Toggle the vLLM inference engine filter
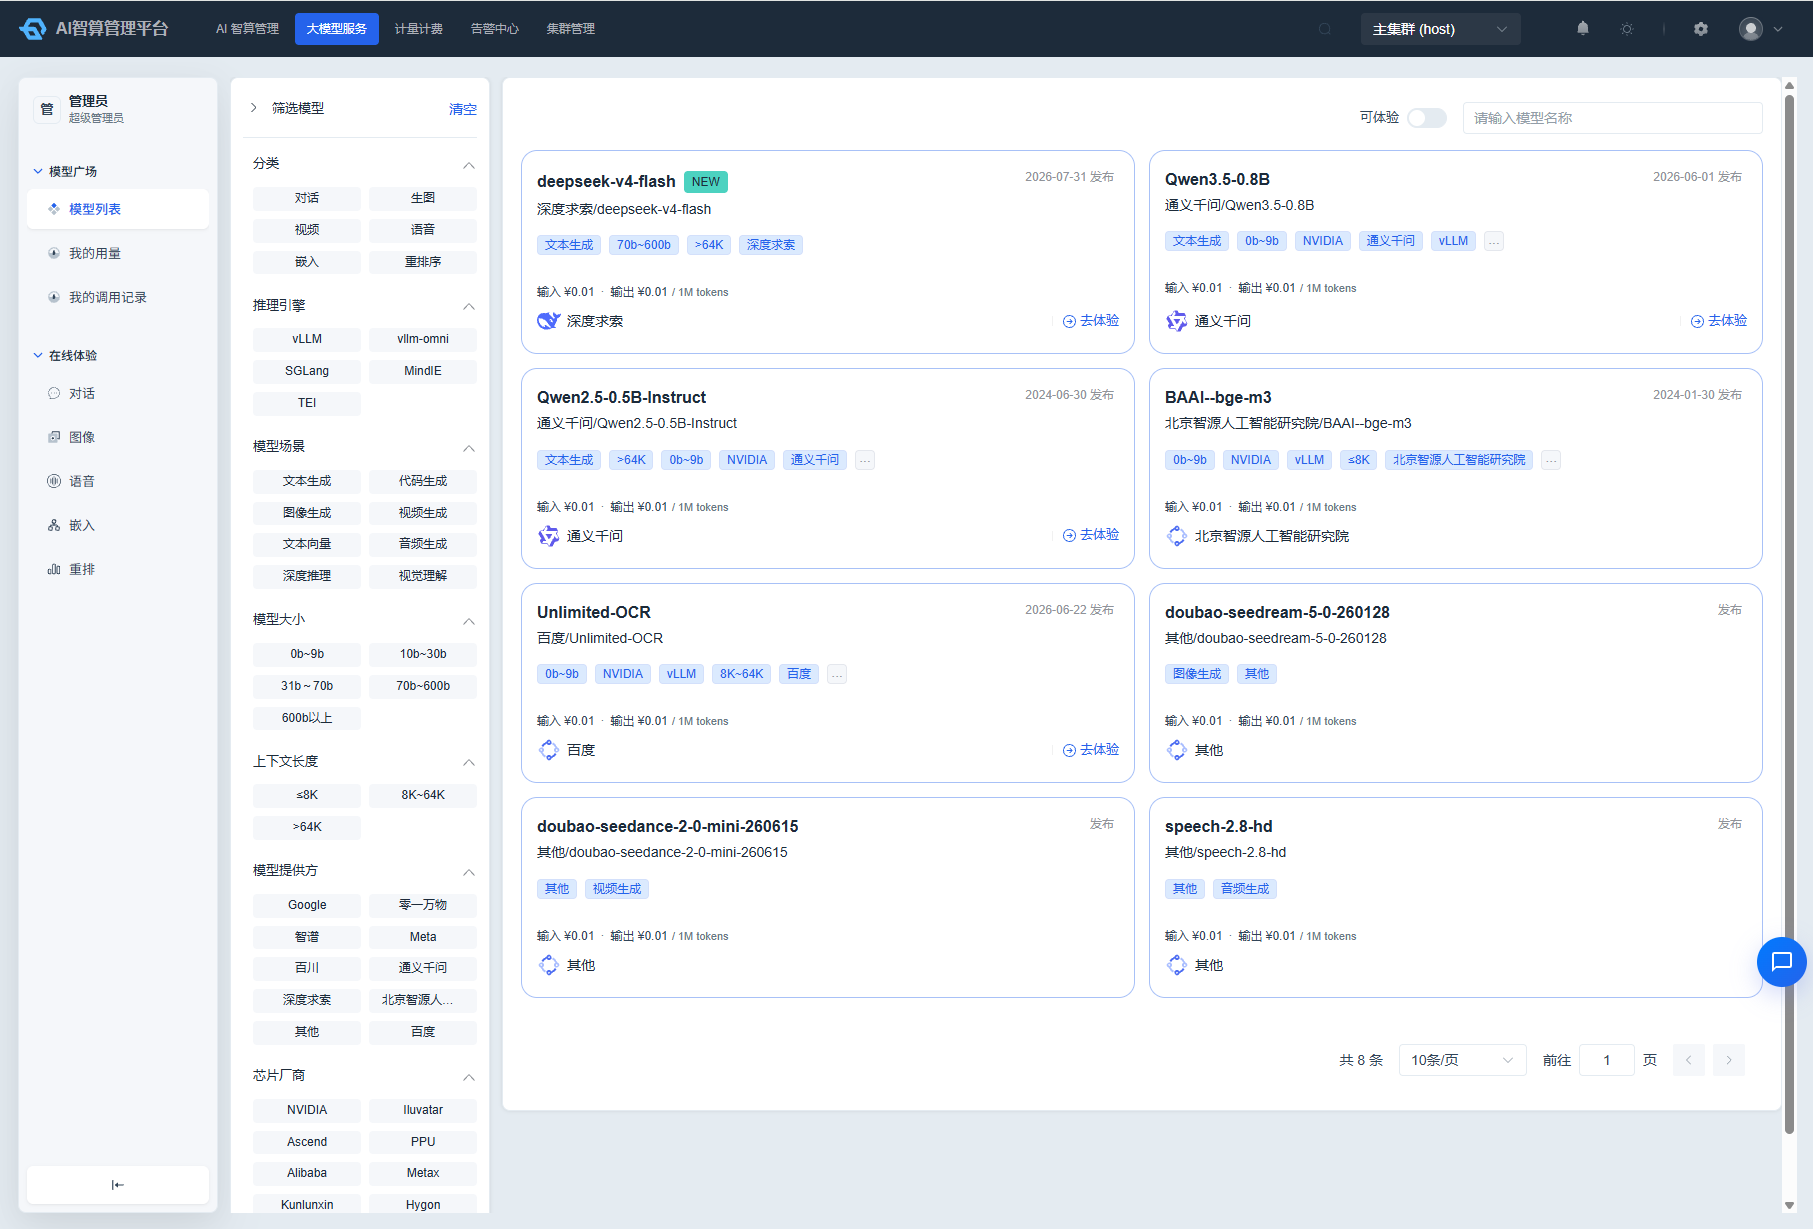This screenshot has height=1229, width=1813. click(307, 339)
